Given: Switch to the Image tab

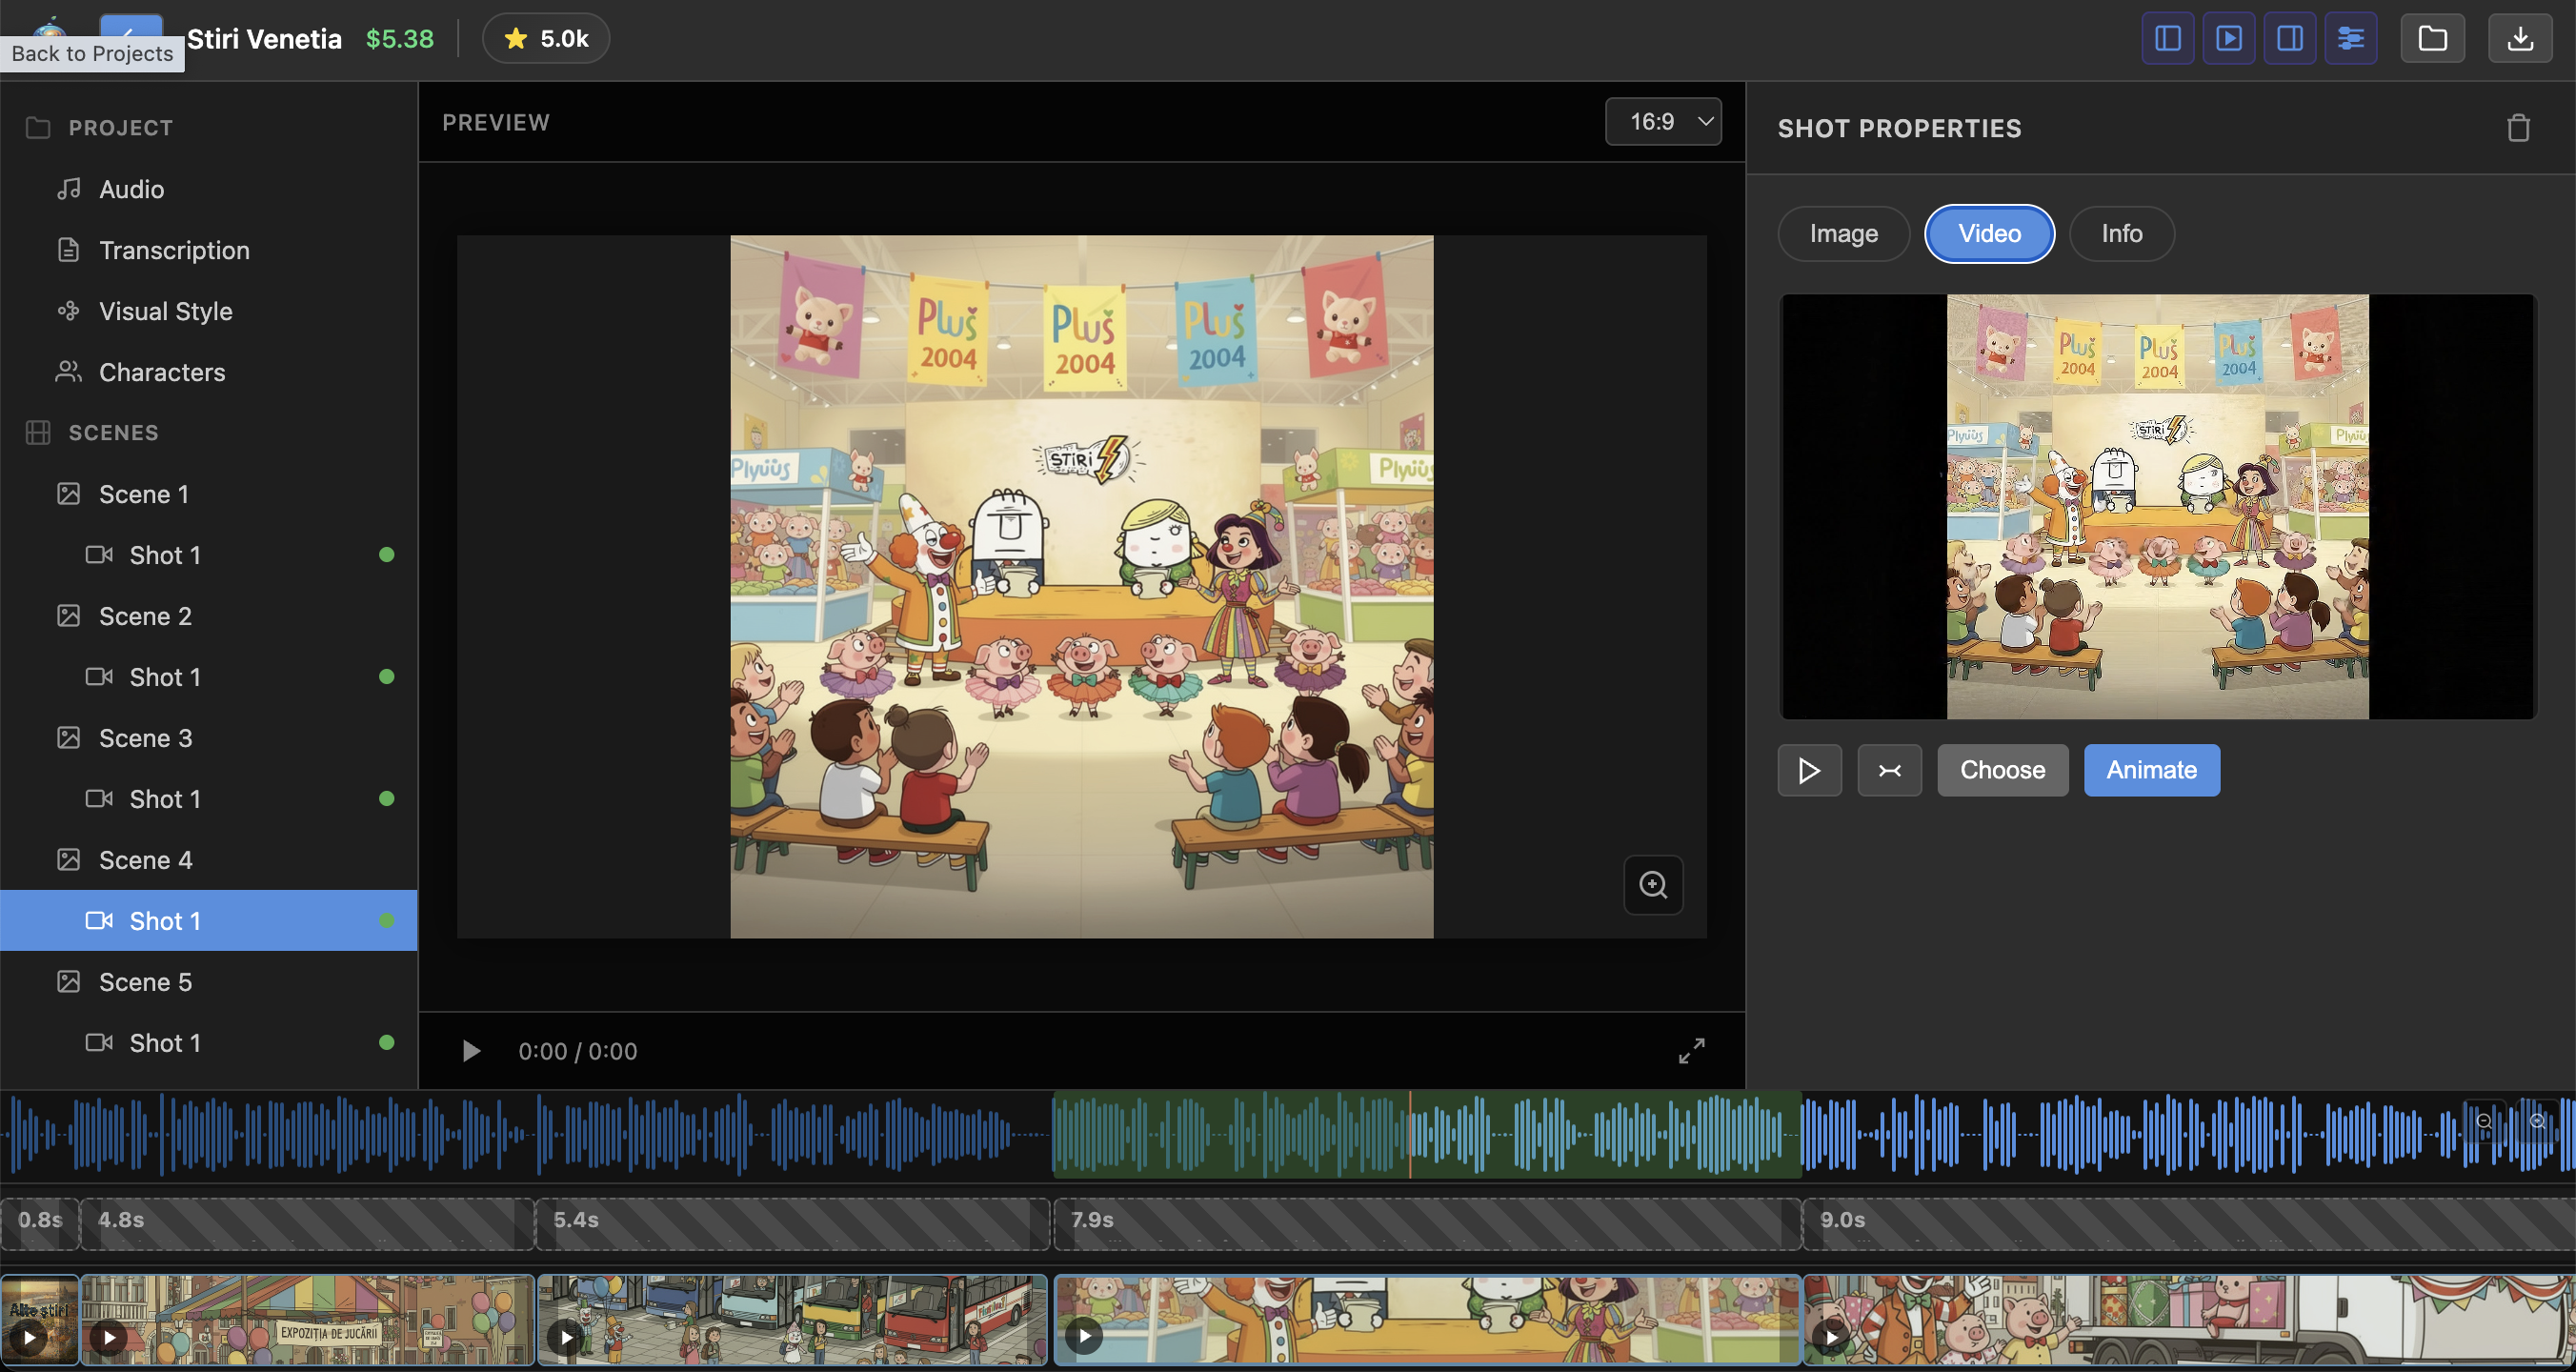Looking at the screenshot, I should tap(1843, 234).
